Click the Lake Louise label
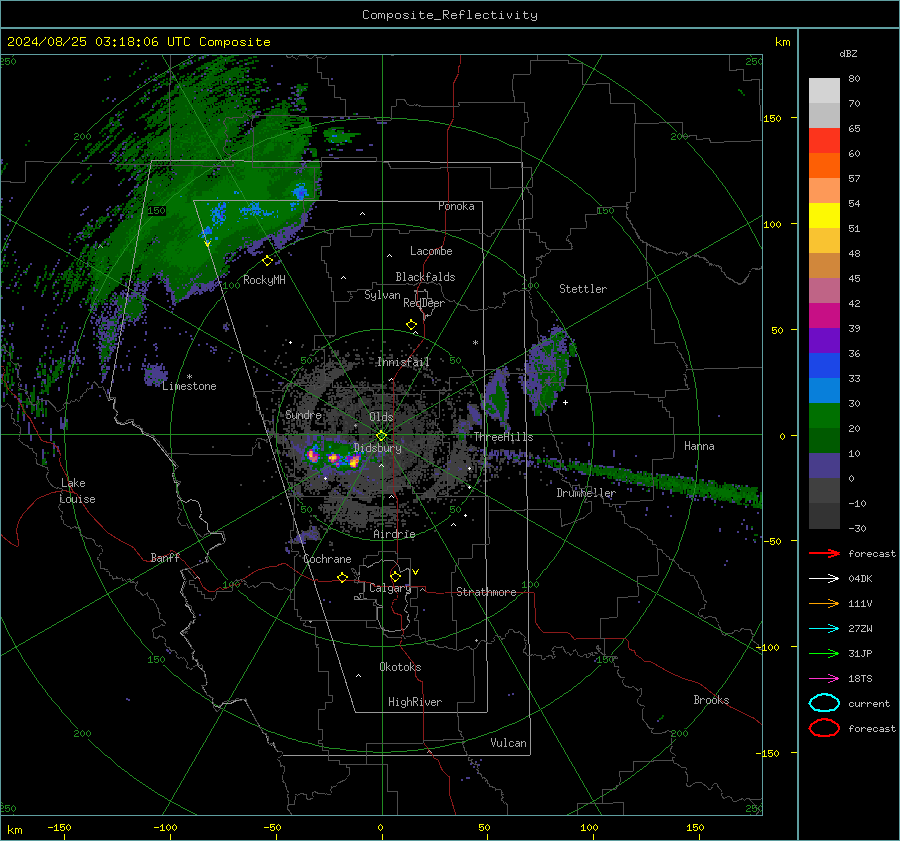Image resolution: width=900 pixels, height=841 pixels. pos(77,491)
